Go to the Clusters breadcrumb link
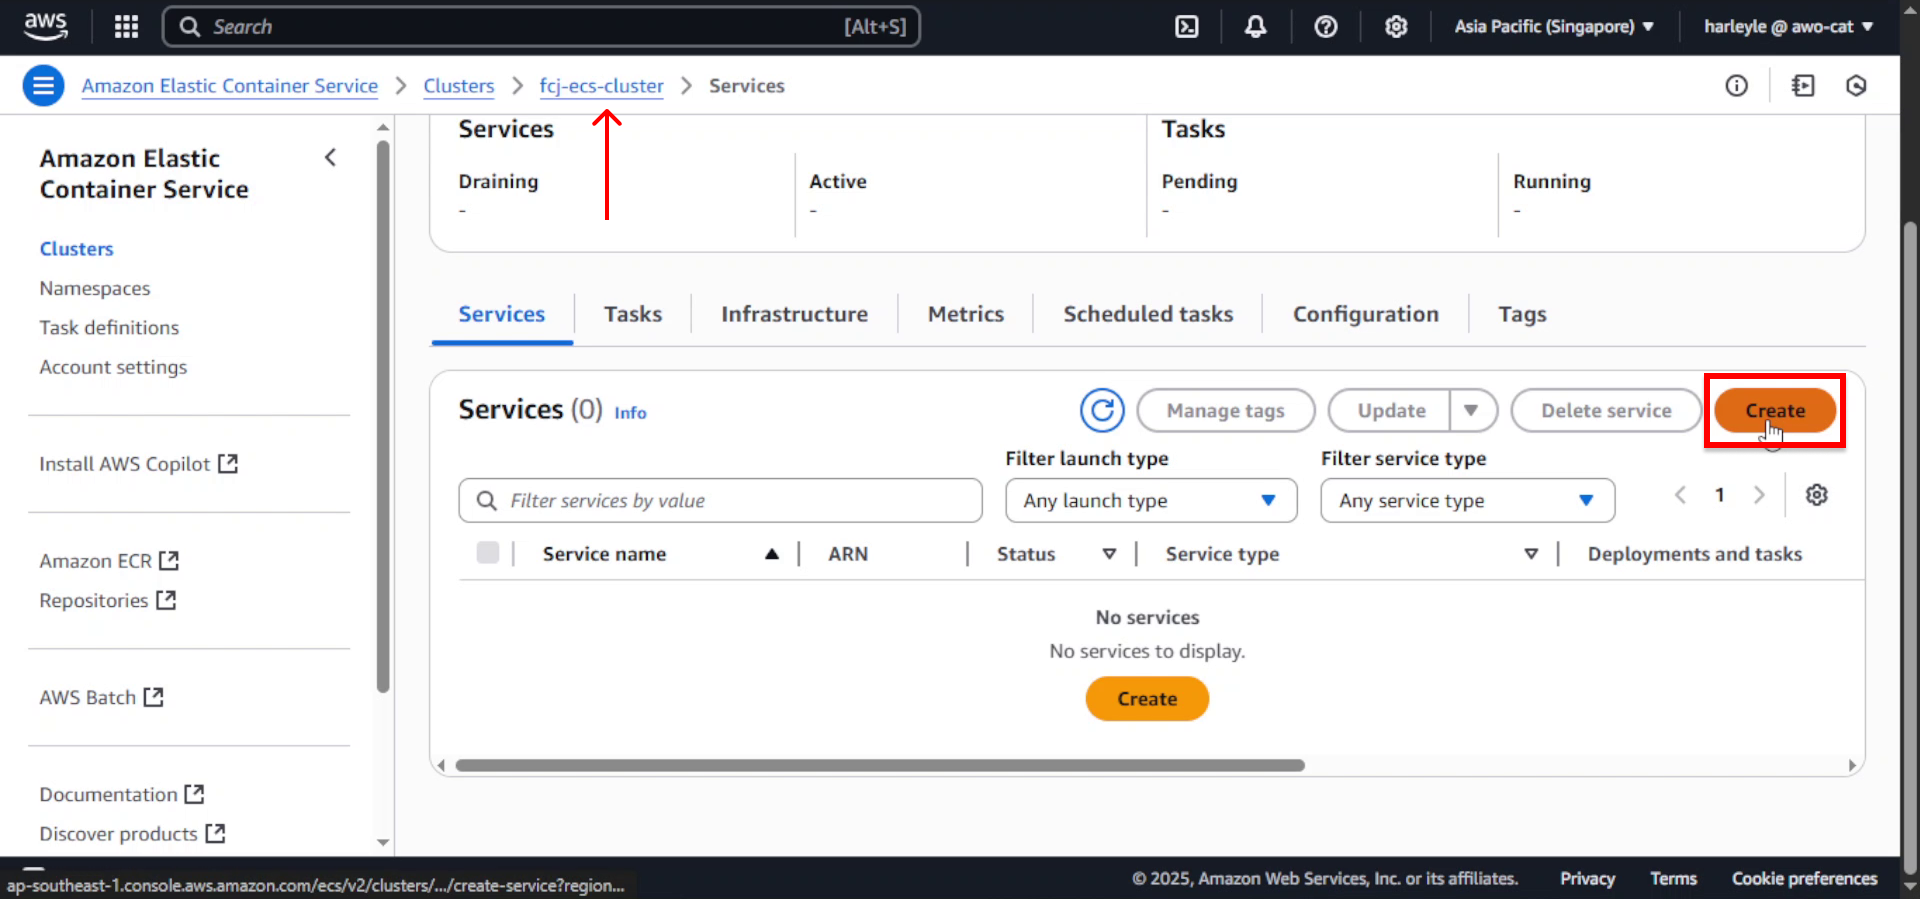 [x=459, y=86]
